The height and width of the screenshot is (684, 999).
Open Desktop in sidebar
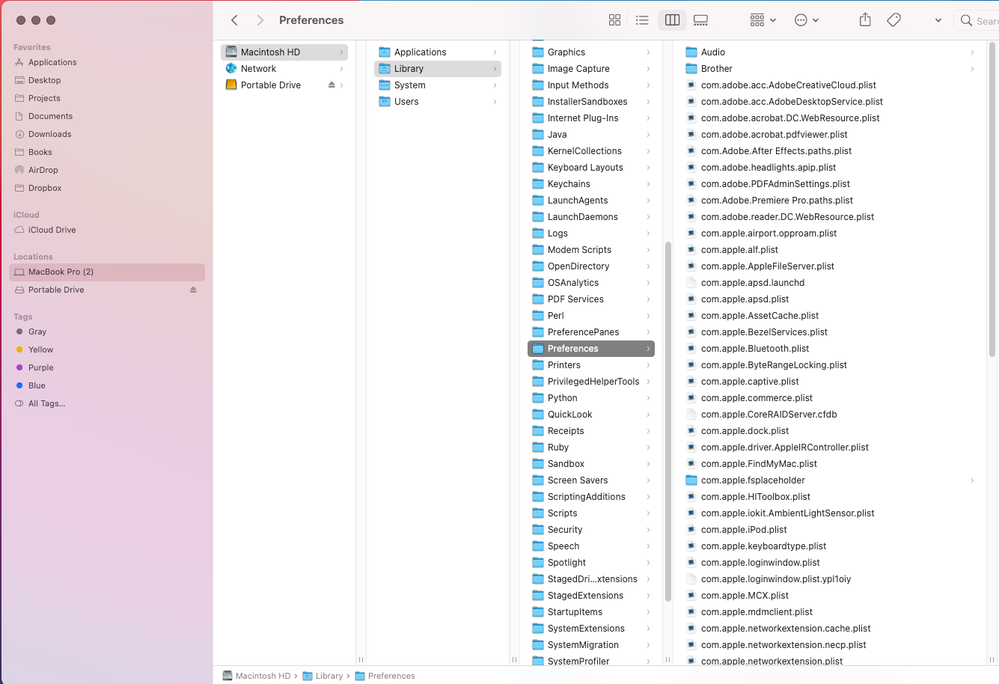(x=45, y=80)
